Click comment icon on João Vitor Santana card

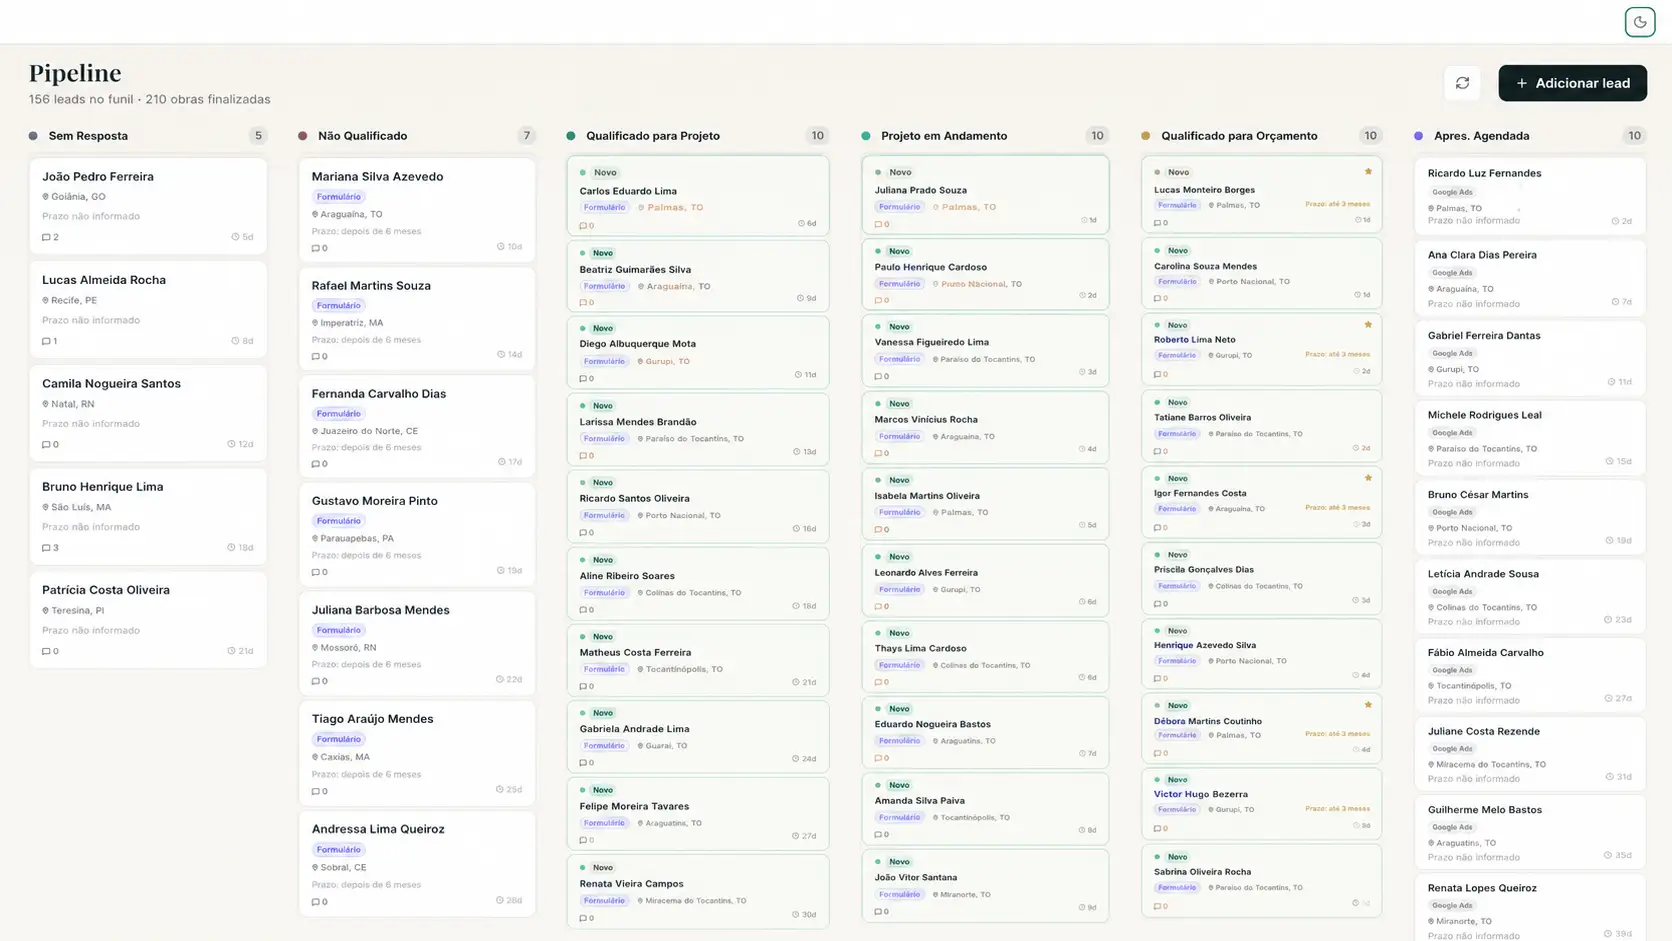(878, 912)
